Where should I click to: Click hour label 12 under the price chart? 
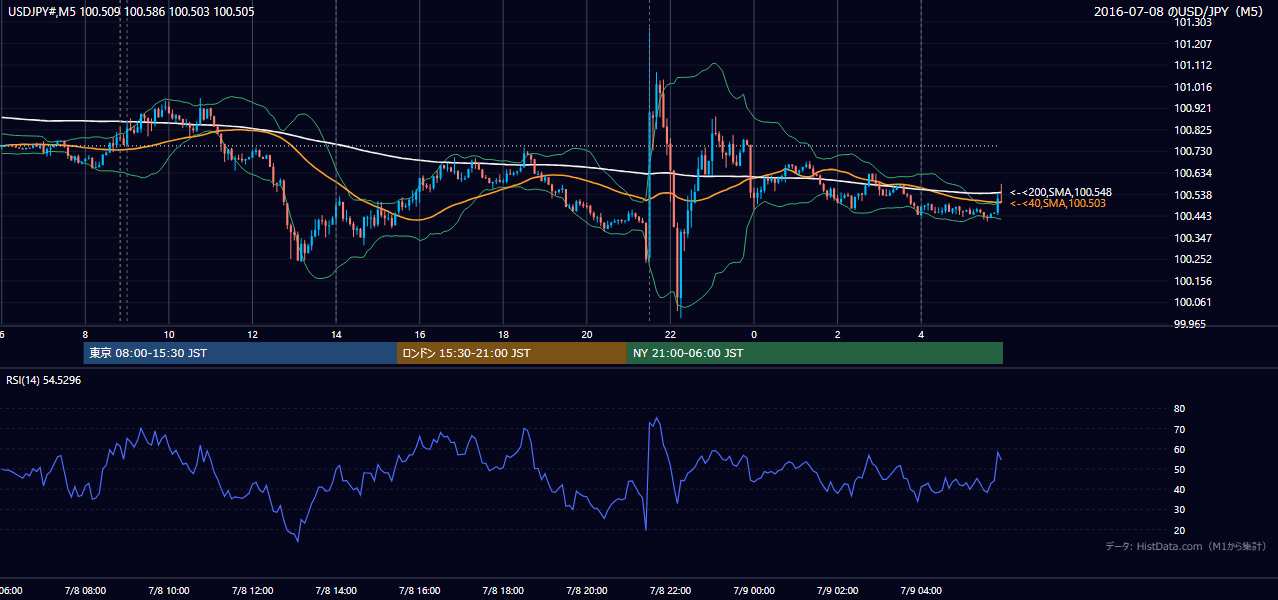point(253,334)
